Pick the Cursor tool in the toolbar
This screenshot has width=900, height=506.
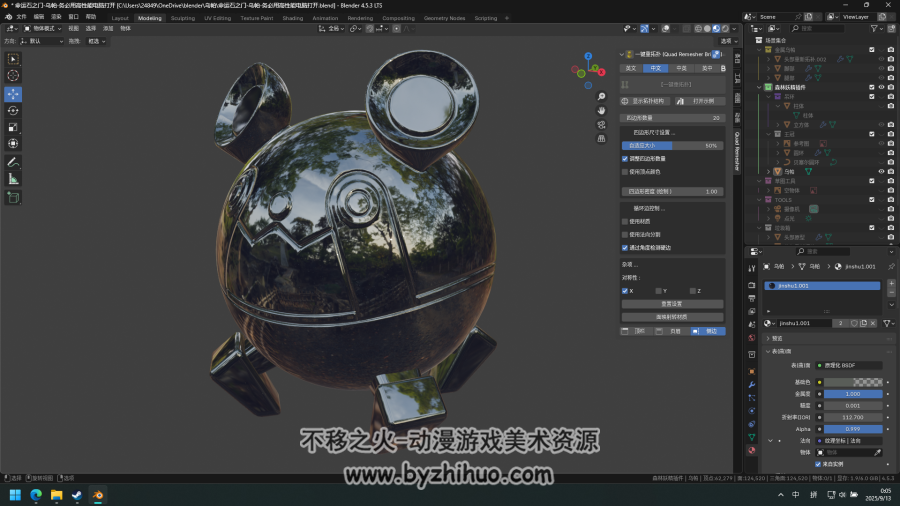(13, 76)
